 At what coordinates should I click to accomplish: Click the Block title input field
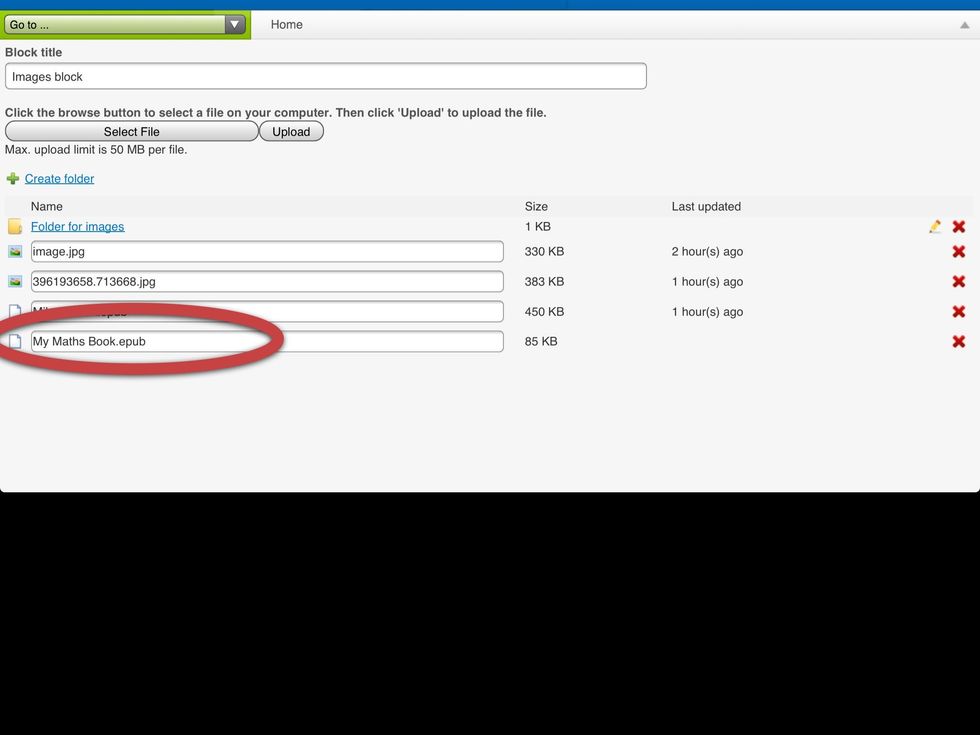pos(326,76)
